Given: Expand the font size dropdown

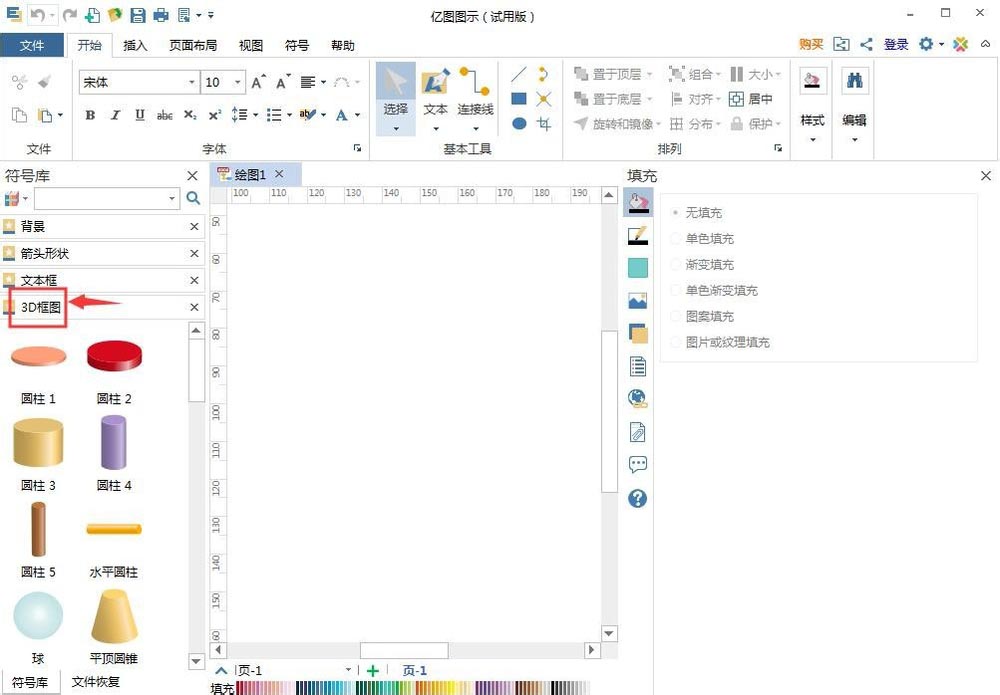Looking at the screenshot, I should point(237,82).
